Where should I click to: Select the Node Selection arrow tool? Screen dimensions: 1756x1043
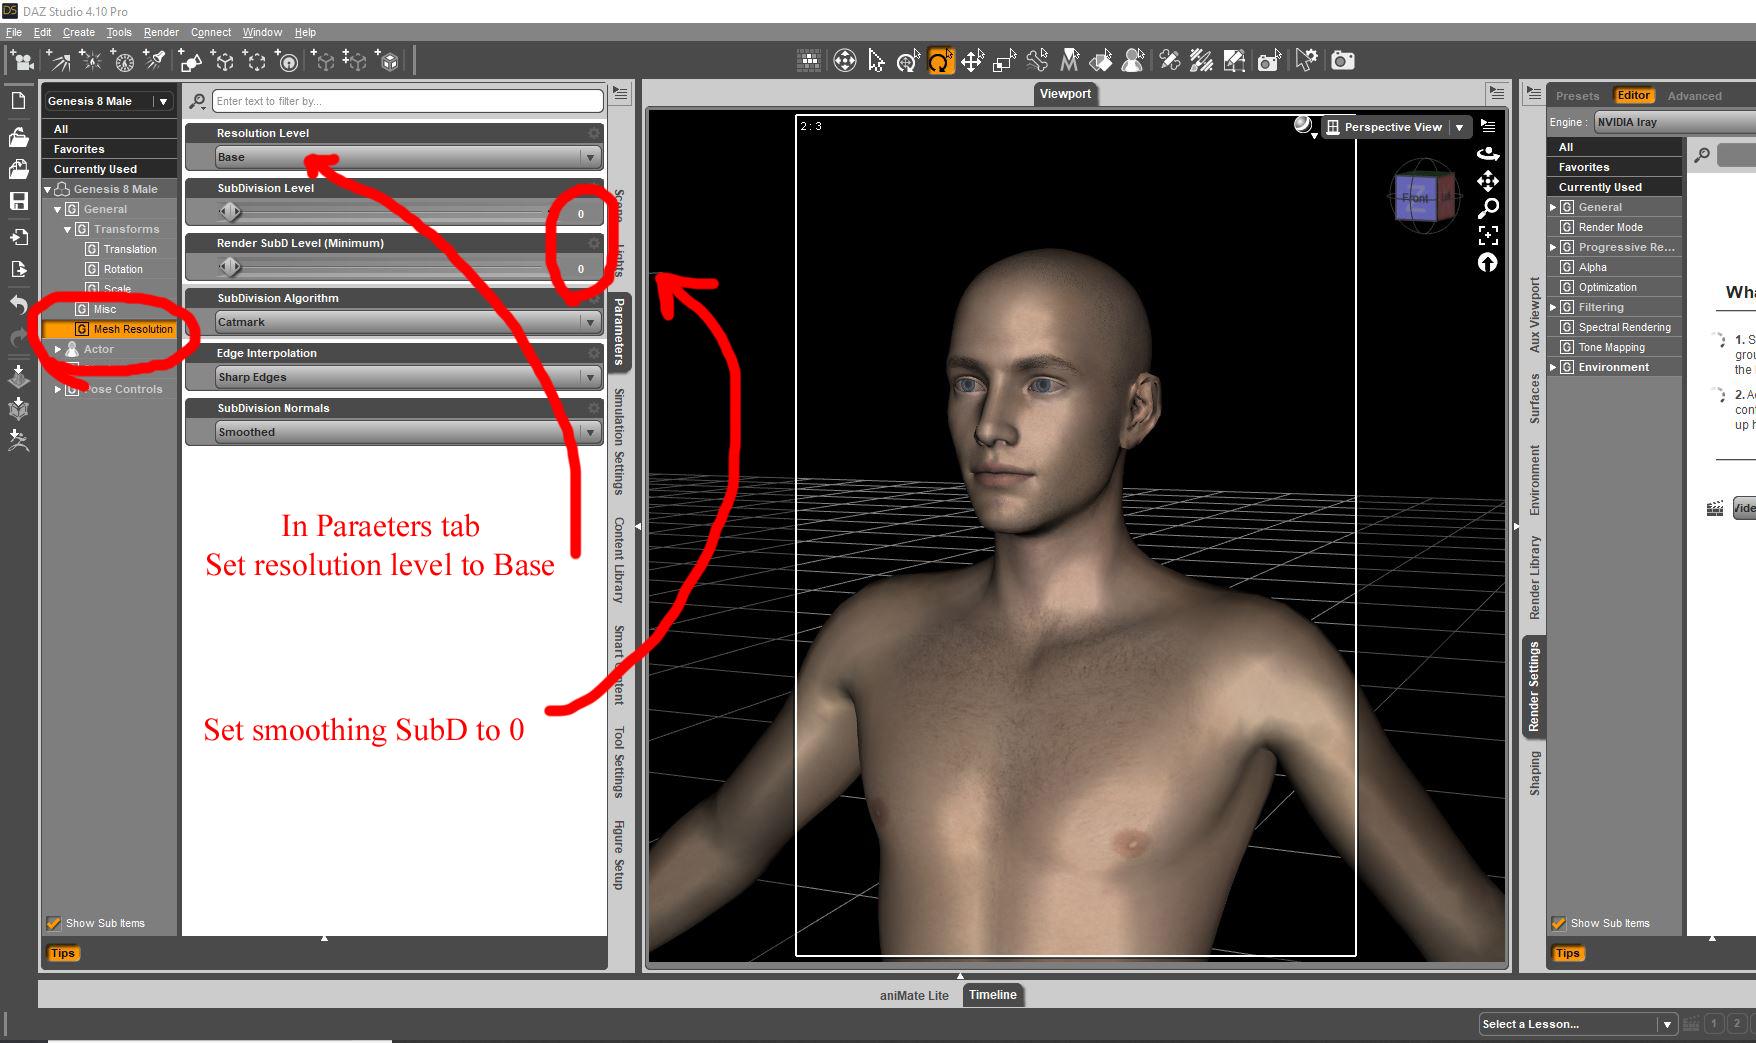876,61
